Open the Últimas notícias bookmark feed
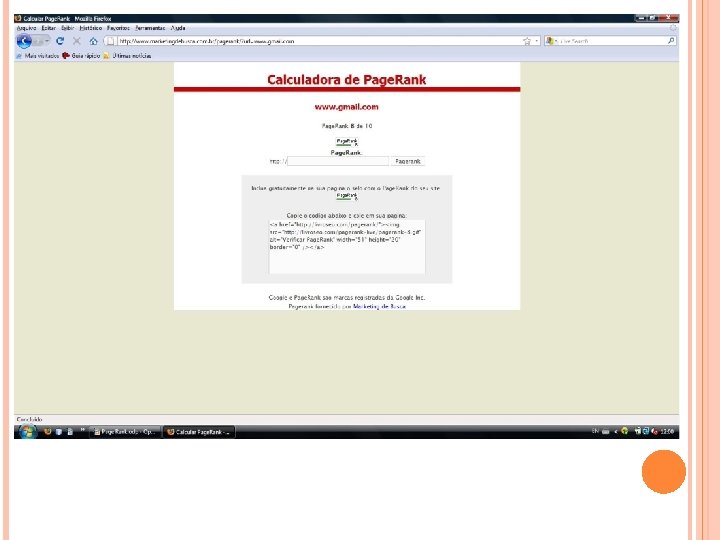 tap(127, 56)
